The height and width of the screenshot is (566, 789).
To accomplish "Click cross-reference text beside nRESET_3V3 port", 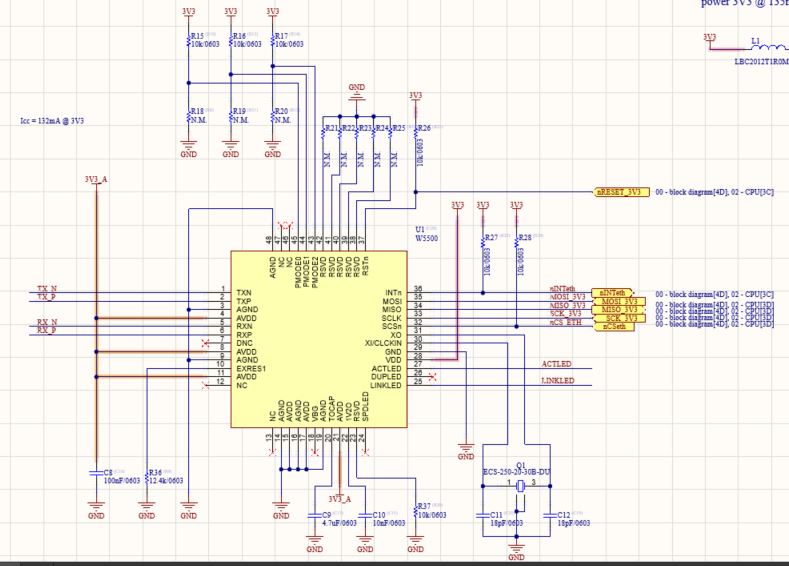I will pyautogui.click(x=715, y=192).
